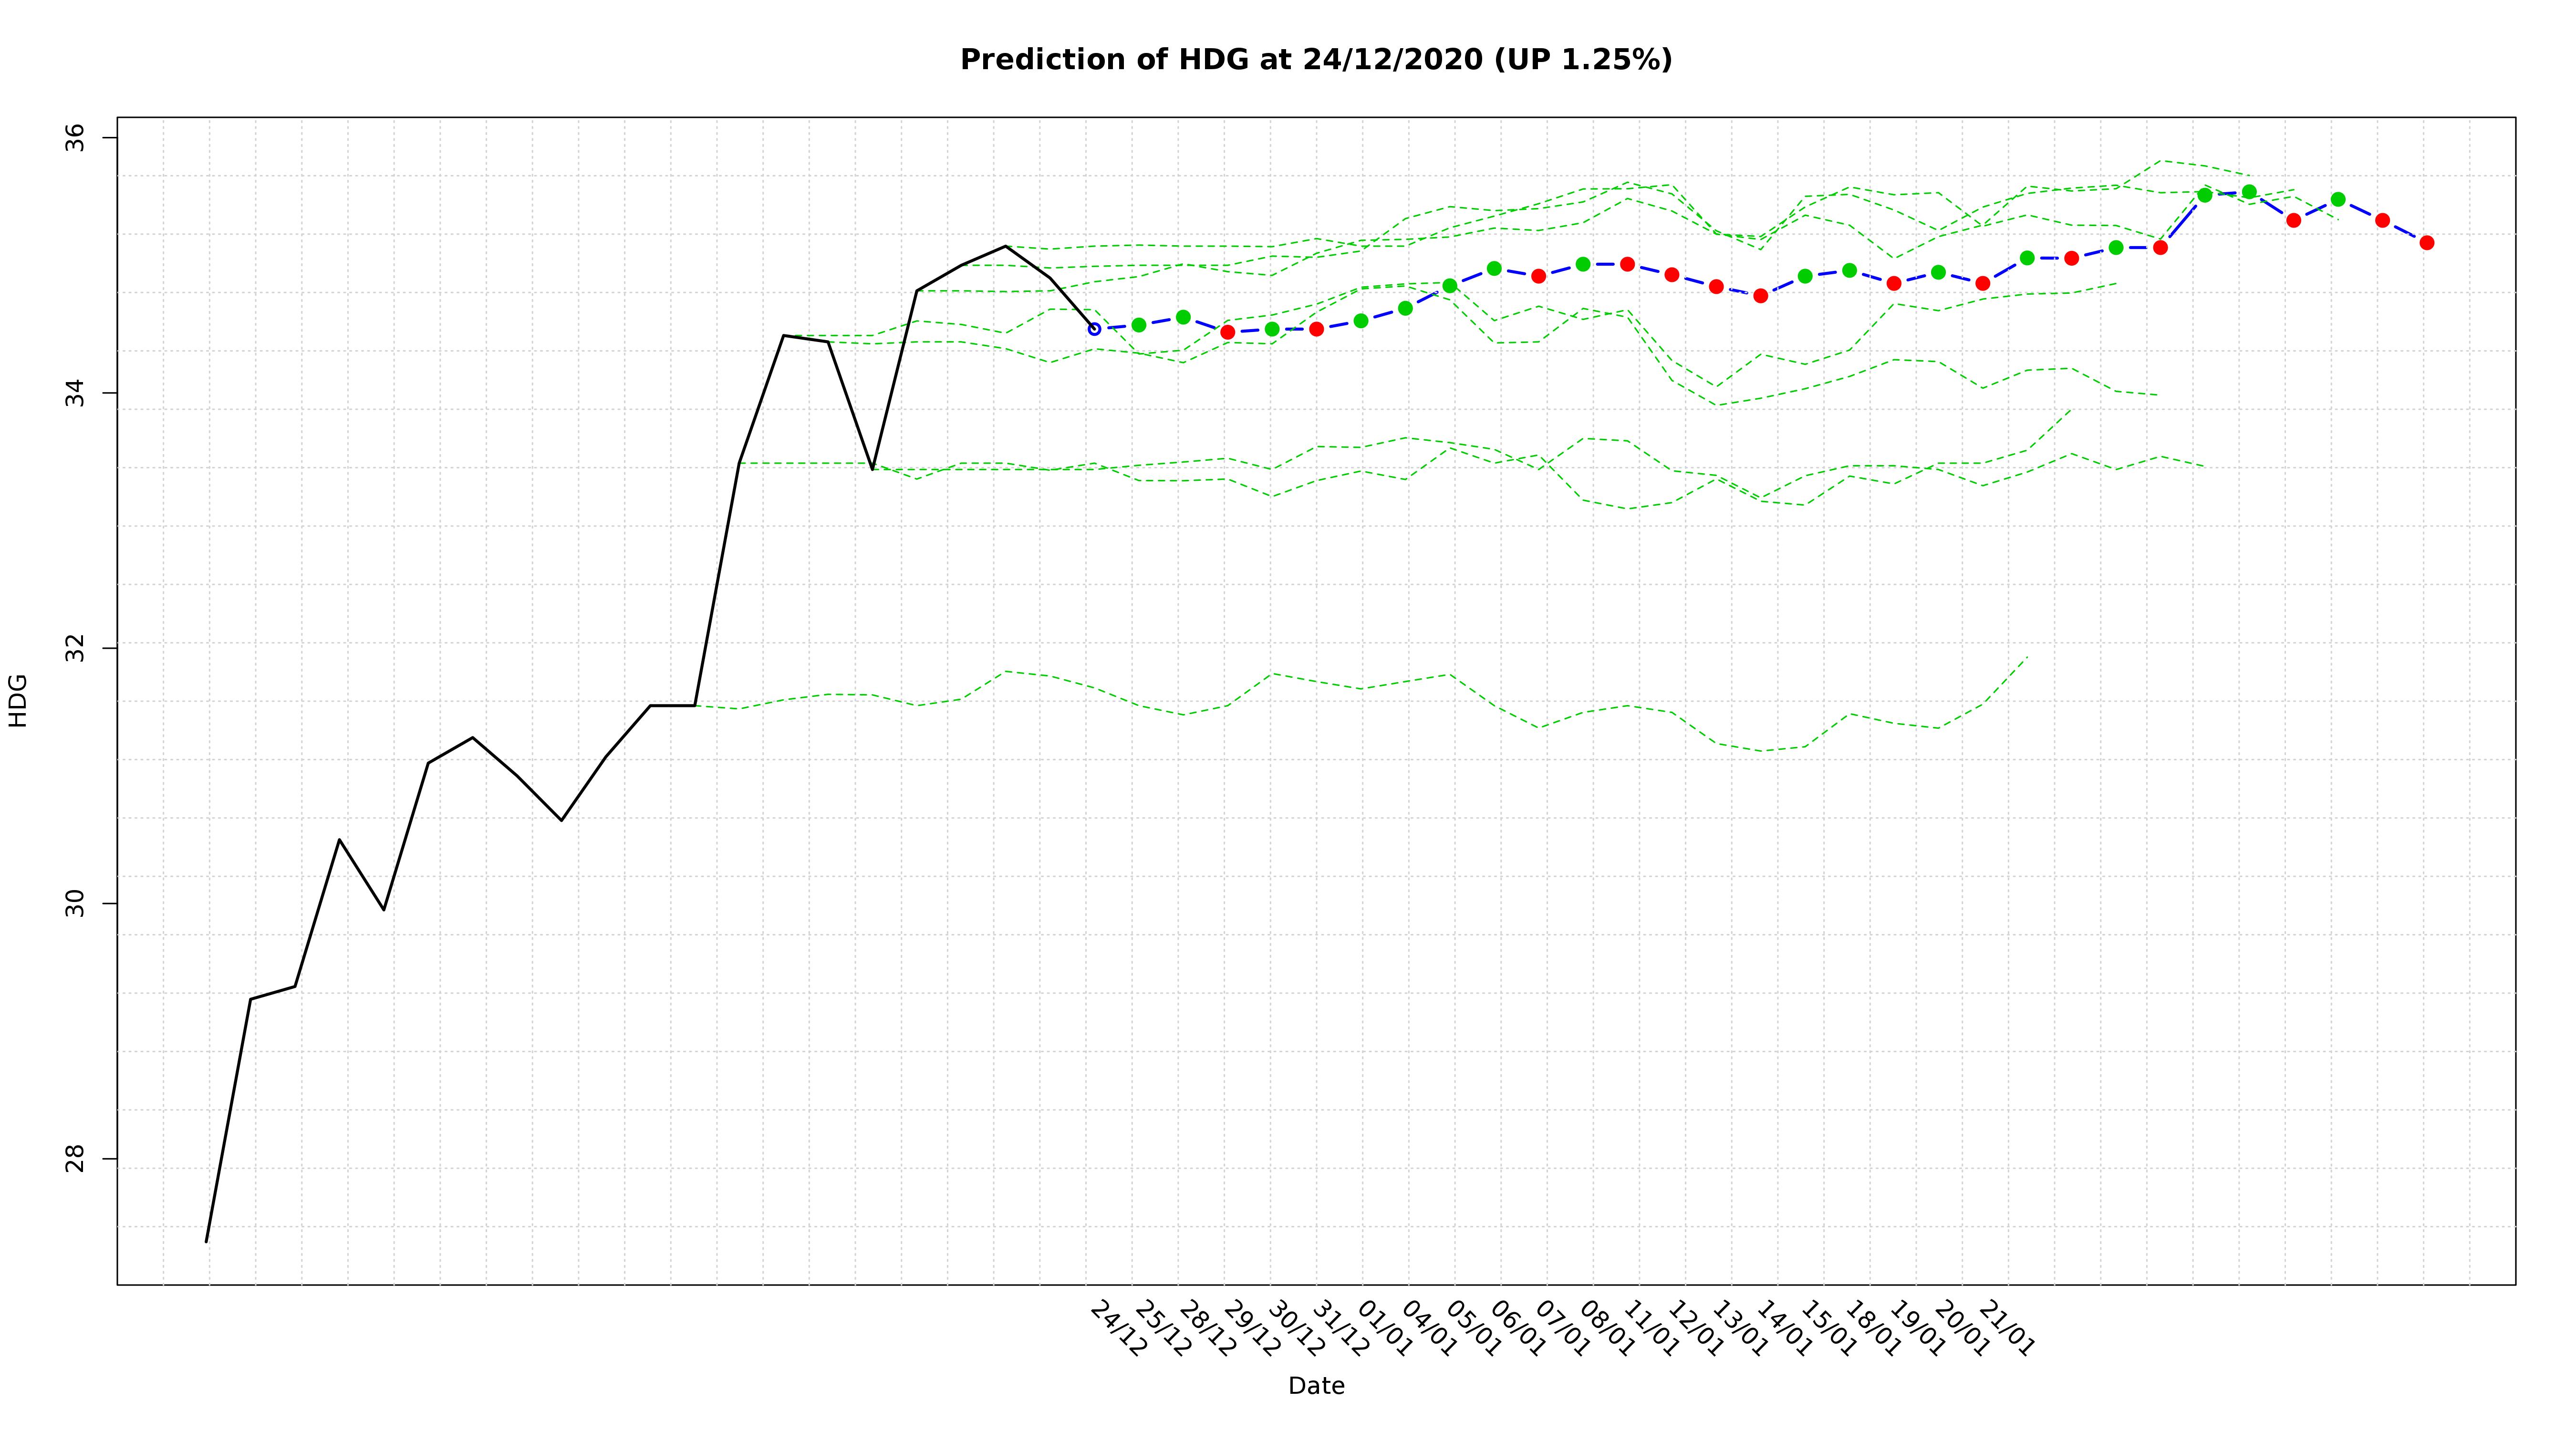Click the red forecast dot above 14/01
The height and width of the screenshot is (1431, 2576).
[x=1761, y=296]
